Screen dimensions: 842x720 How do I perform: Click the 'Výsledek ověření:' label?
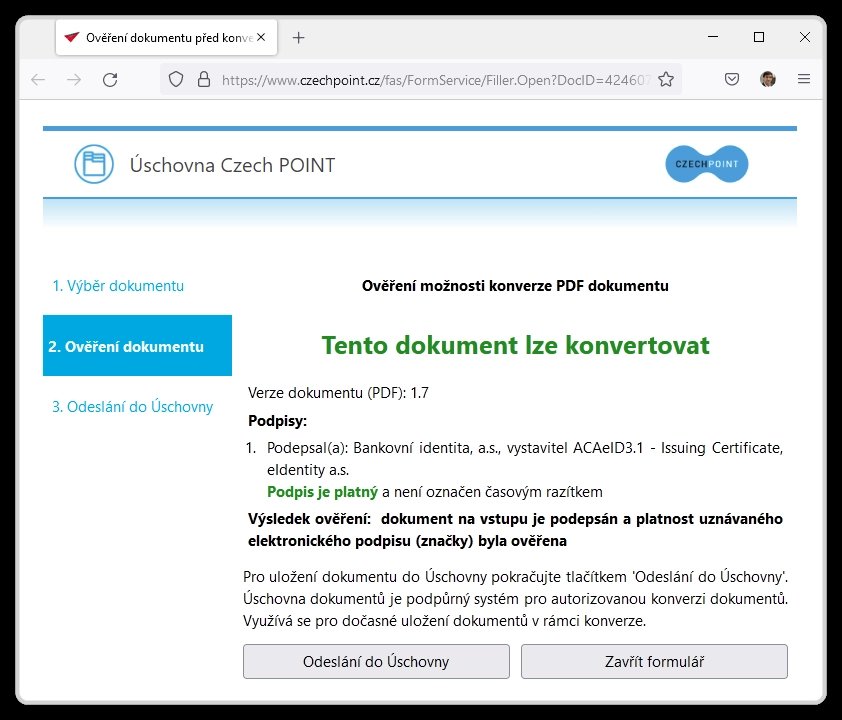click(x=309, y=519)
